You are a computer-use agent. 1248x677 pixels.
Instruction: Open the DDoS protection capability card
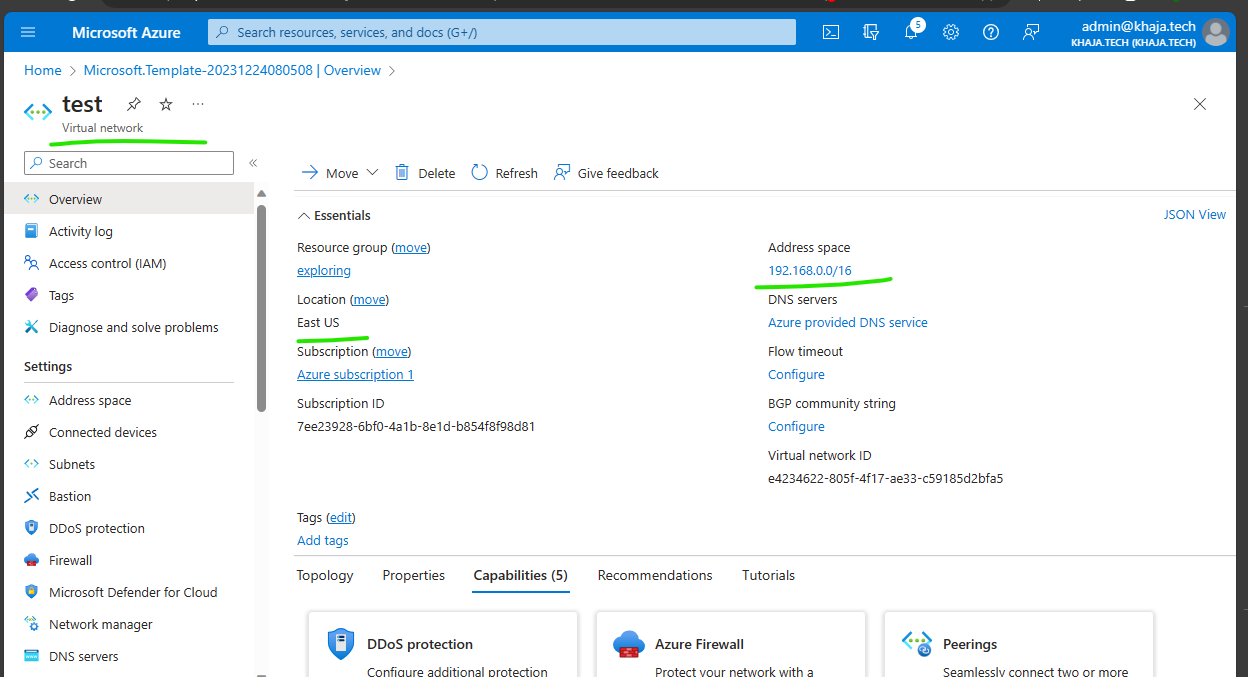pos(442,645)
